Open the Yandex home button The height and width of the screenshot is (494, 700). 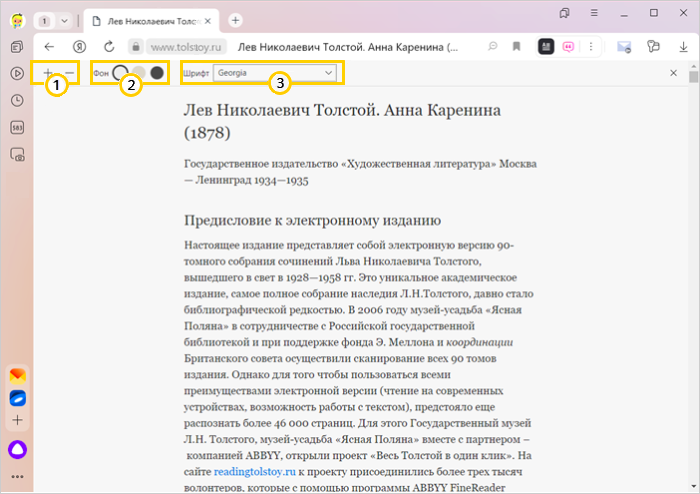pos(79,46)
